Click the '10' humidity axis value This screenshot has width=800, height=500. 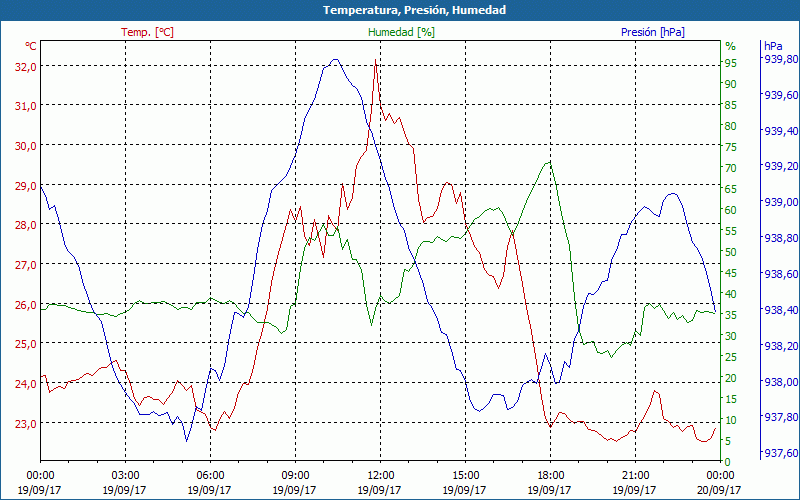pyautogui.click(x=731, y=420)
